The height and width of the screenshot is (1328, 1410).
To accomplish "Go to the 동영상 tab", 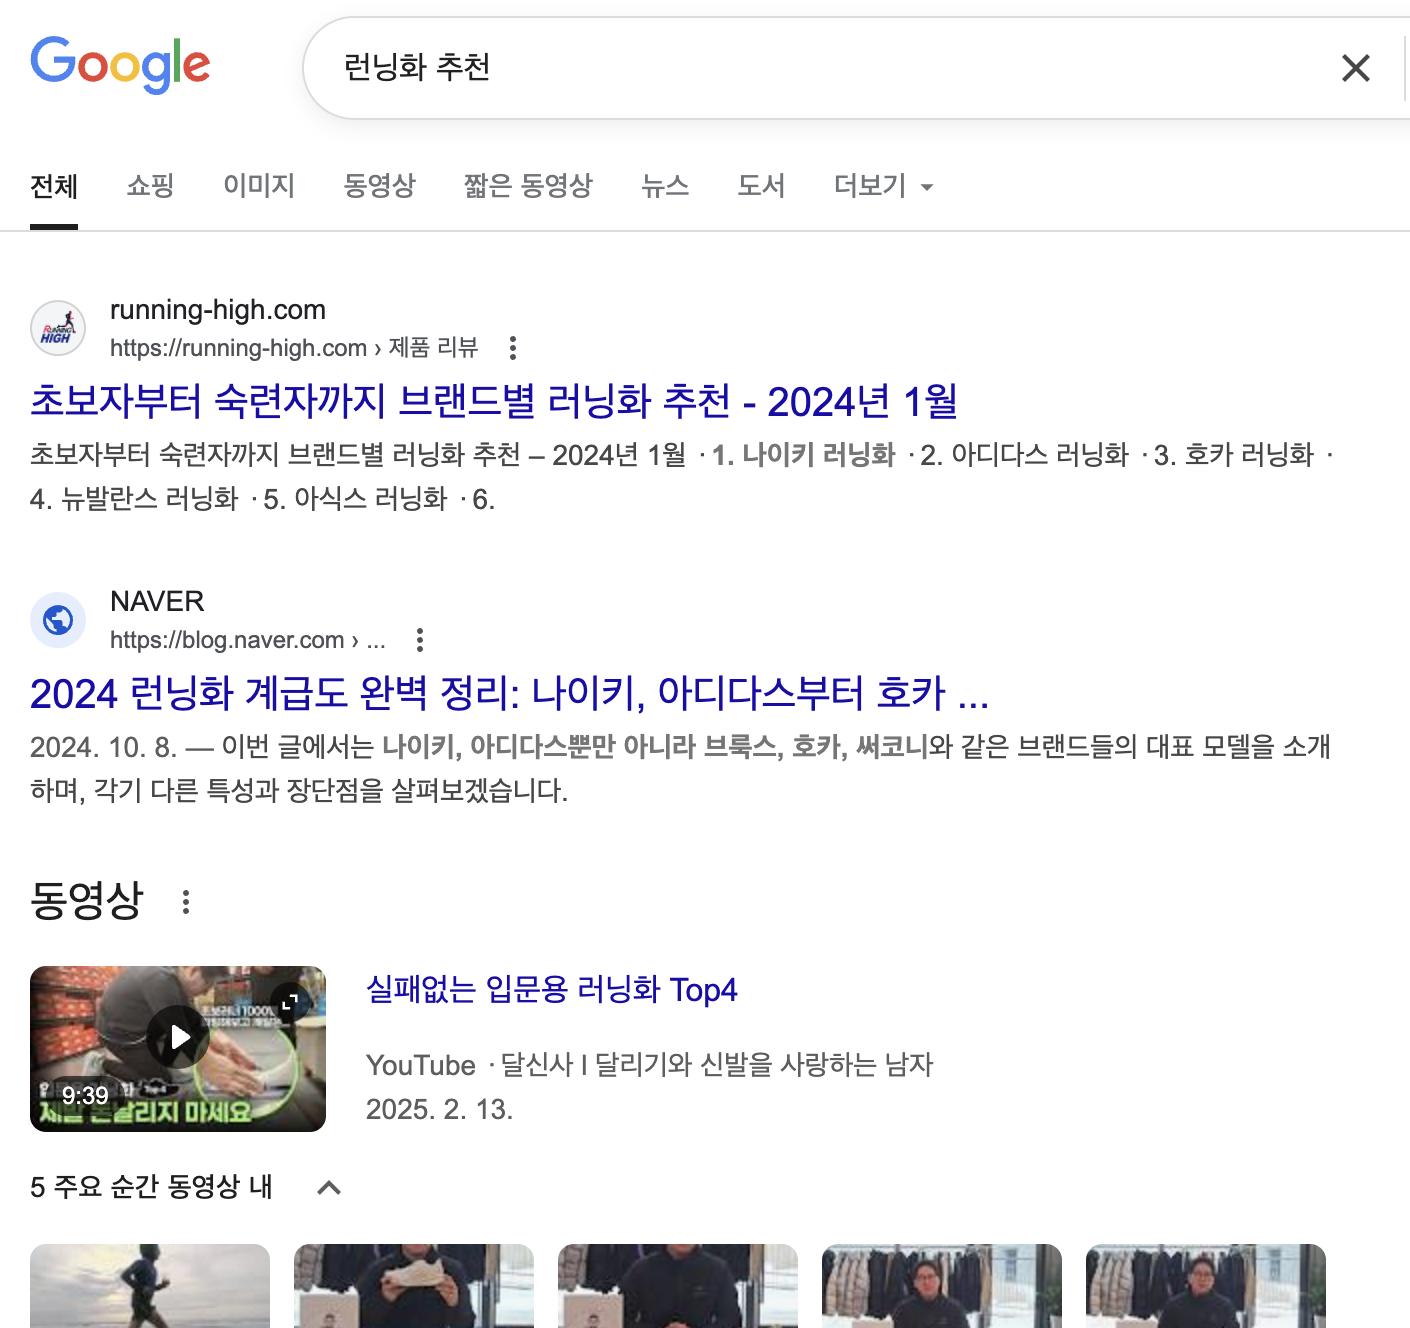I will point(379,186).
